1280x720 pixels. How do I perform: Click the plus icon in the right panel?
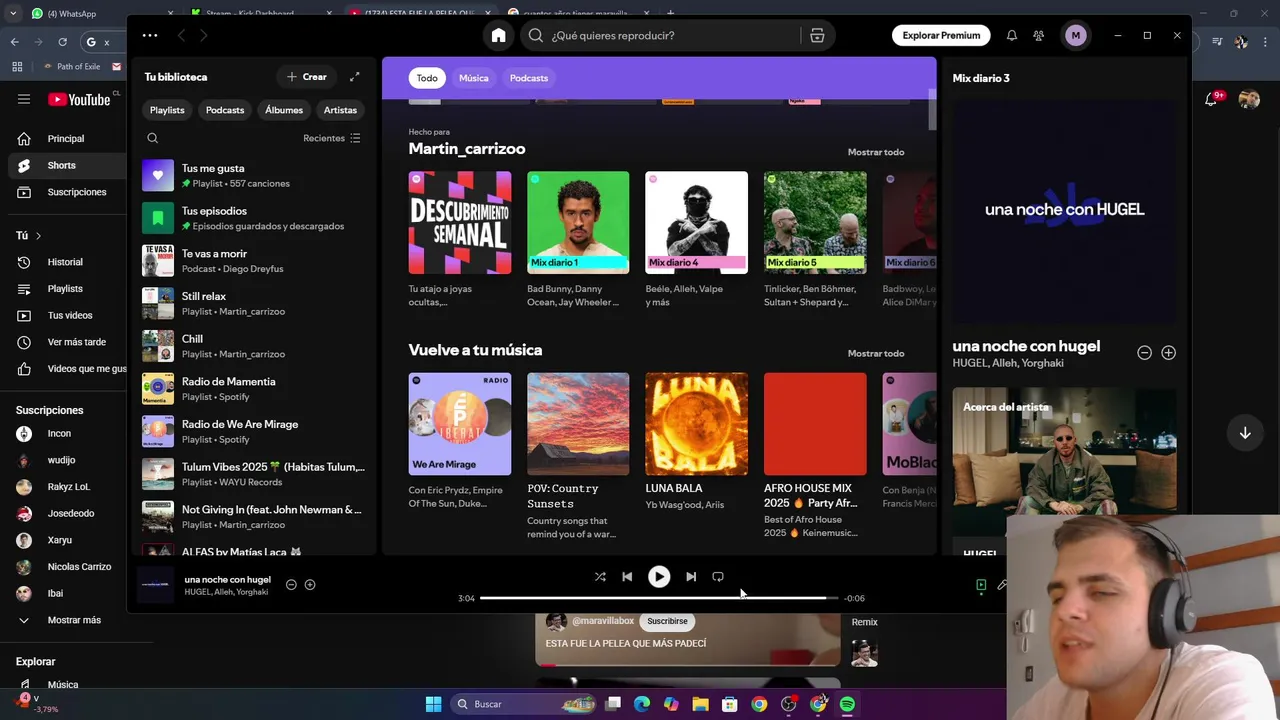coord(1168,352)
